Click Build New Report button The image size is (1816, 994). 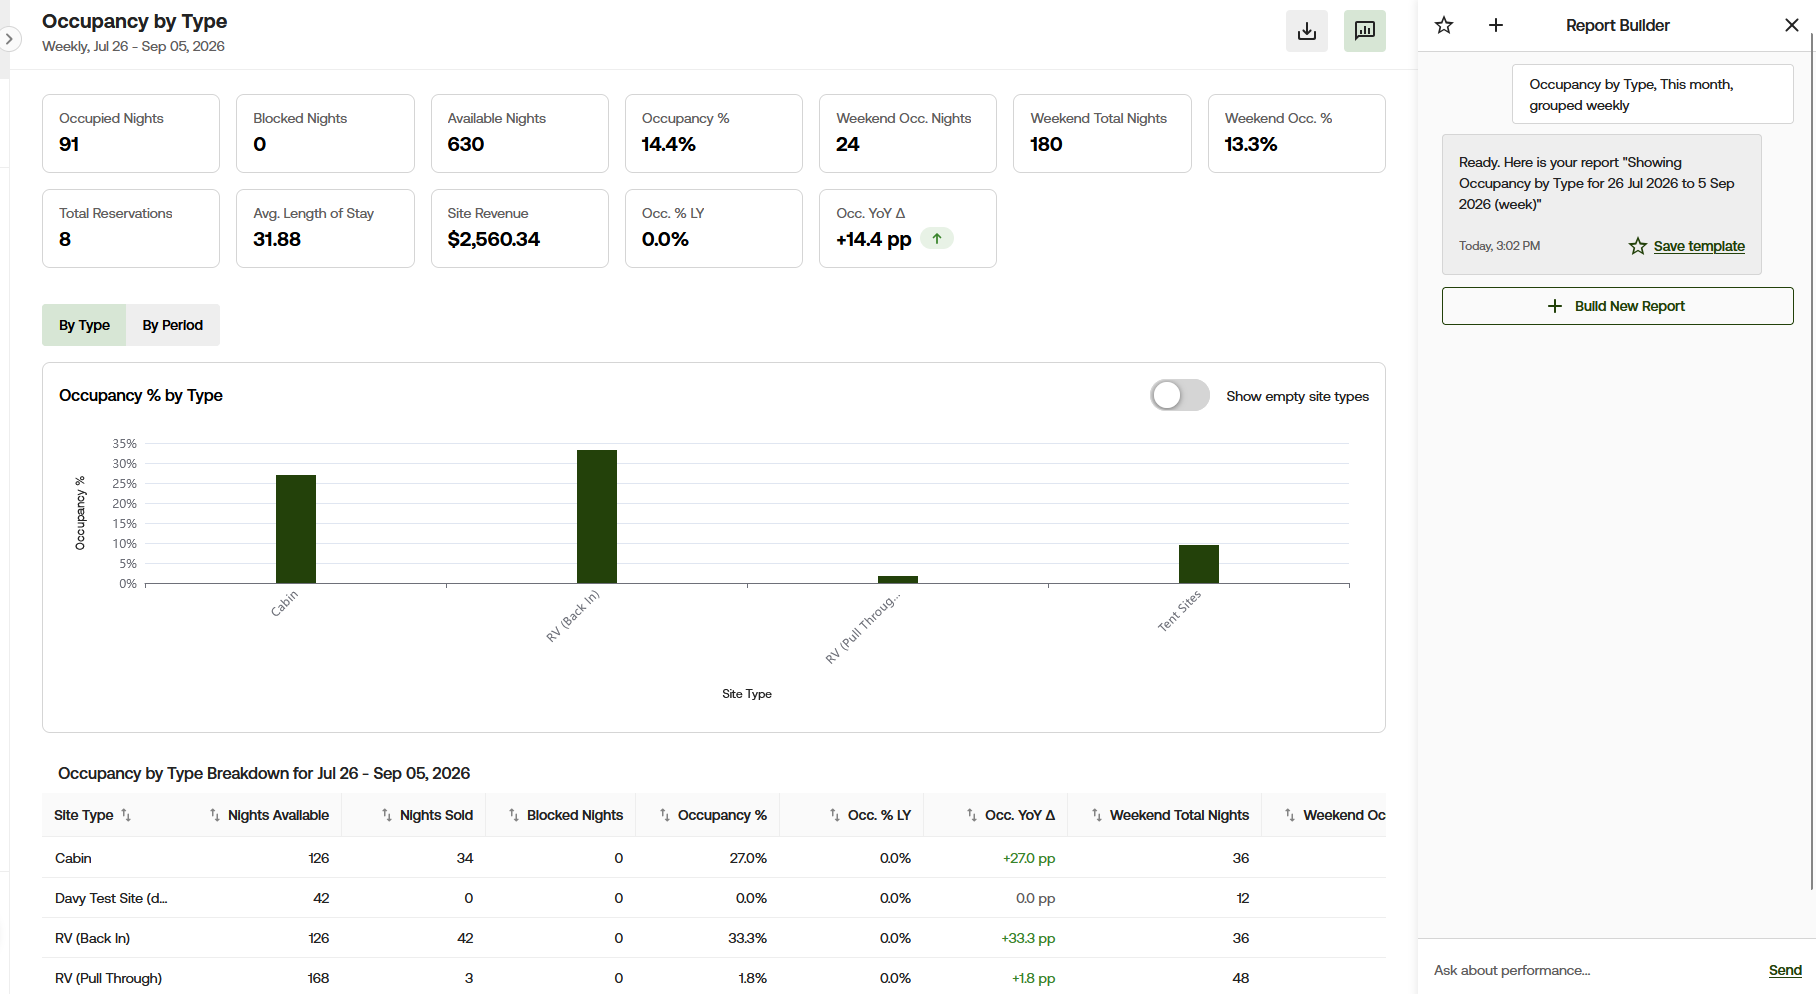pyautogui.click(x=1617, y=306)
